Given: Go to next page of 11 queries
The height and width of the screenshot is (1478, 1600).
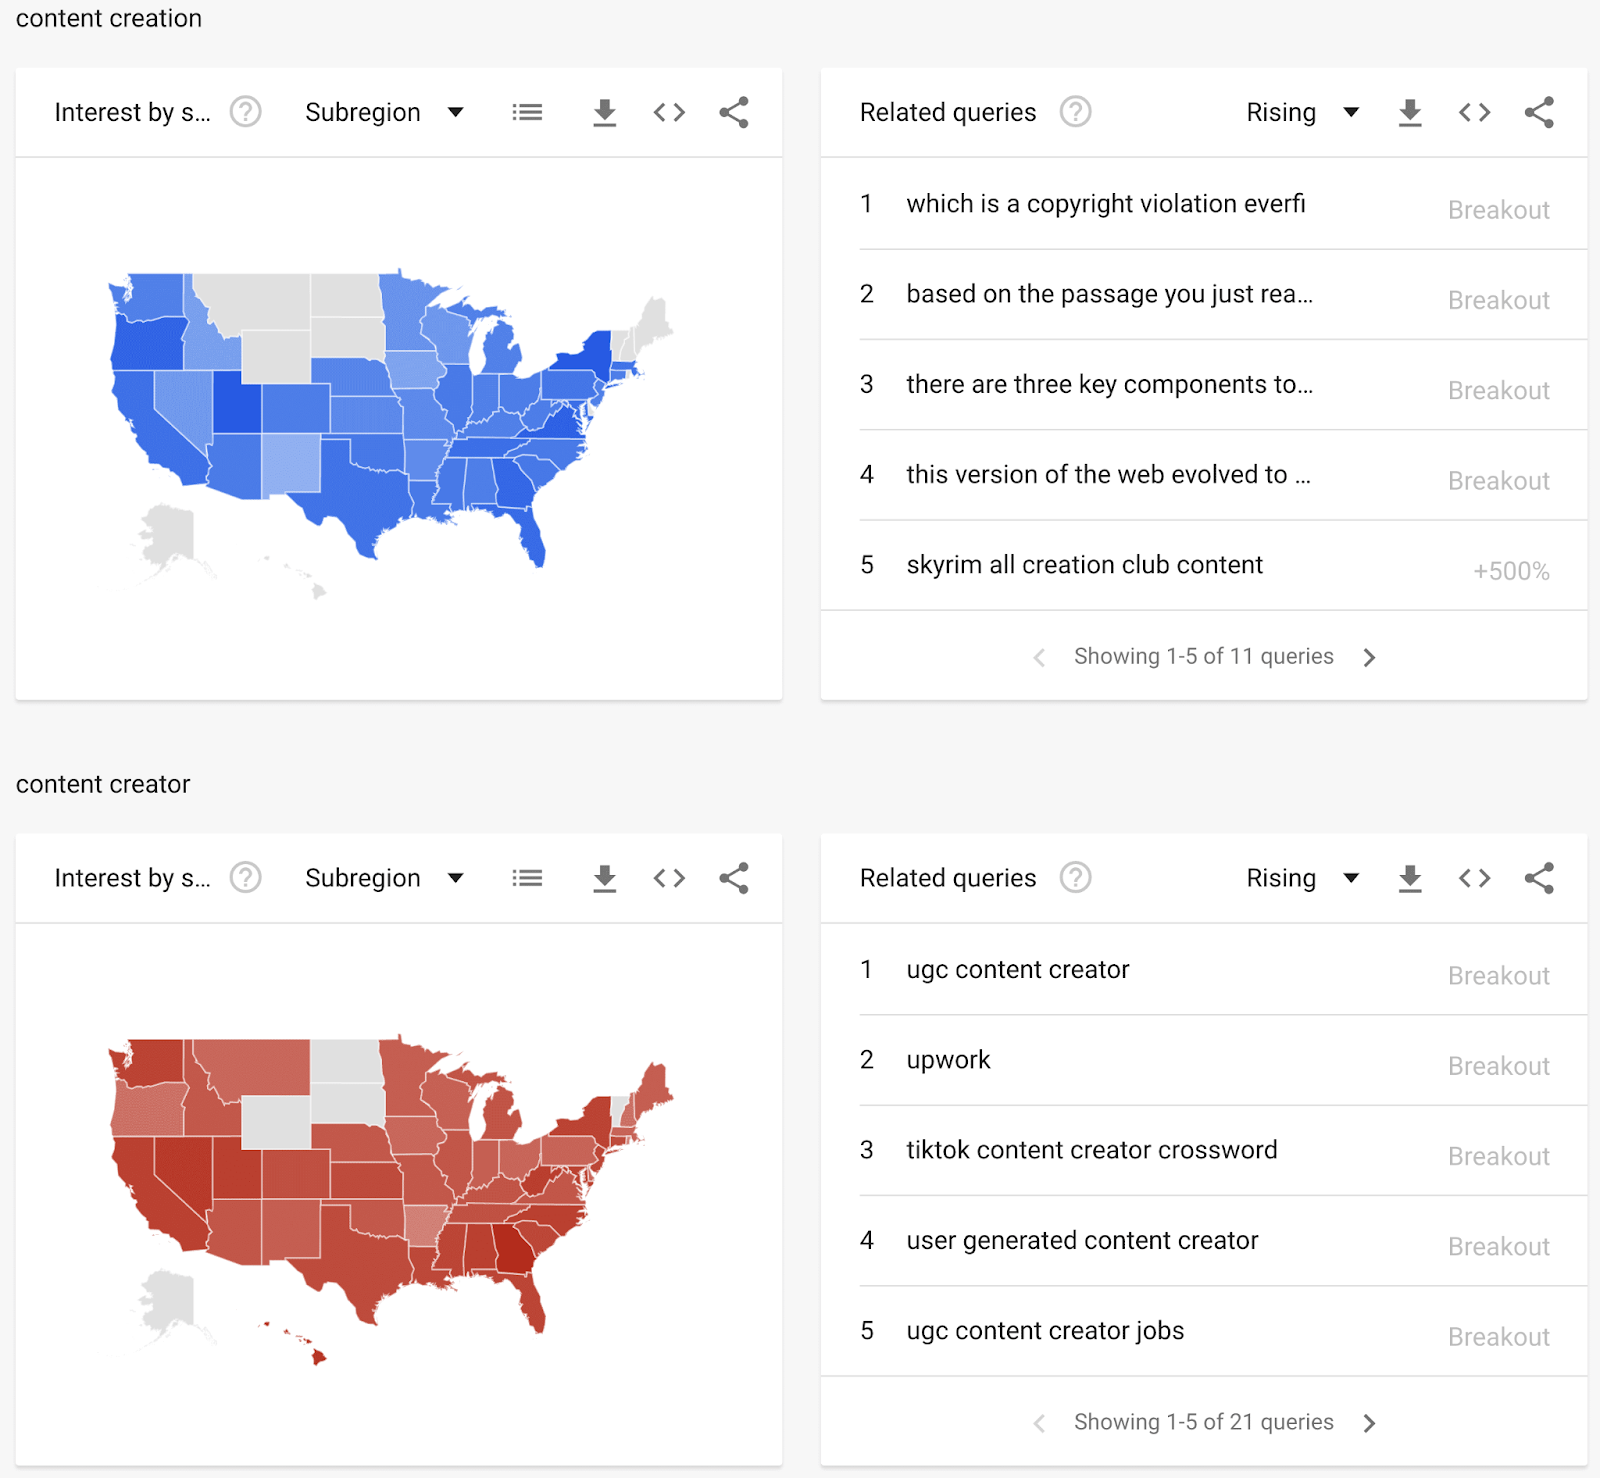Looking at the screenshot, I should point(1369,657).
